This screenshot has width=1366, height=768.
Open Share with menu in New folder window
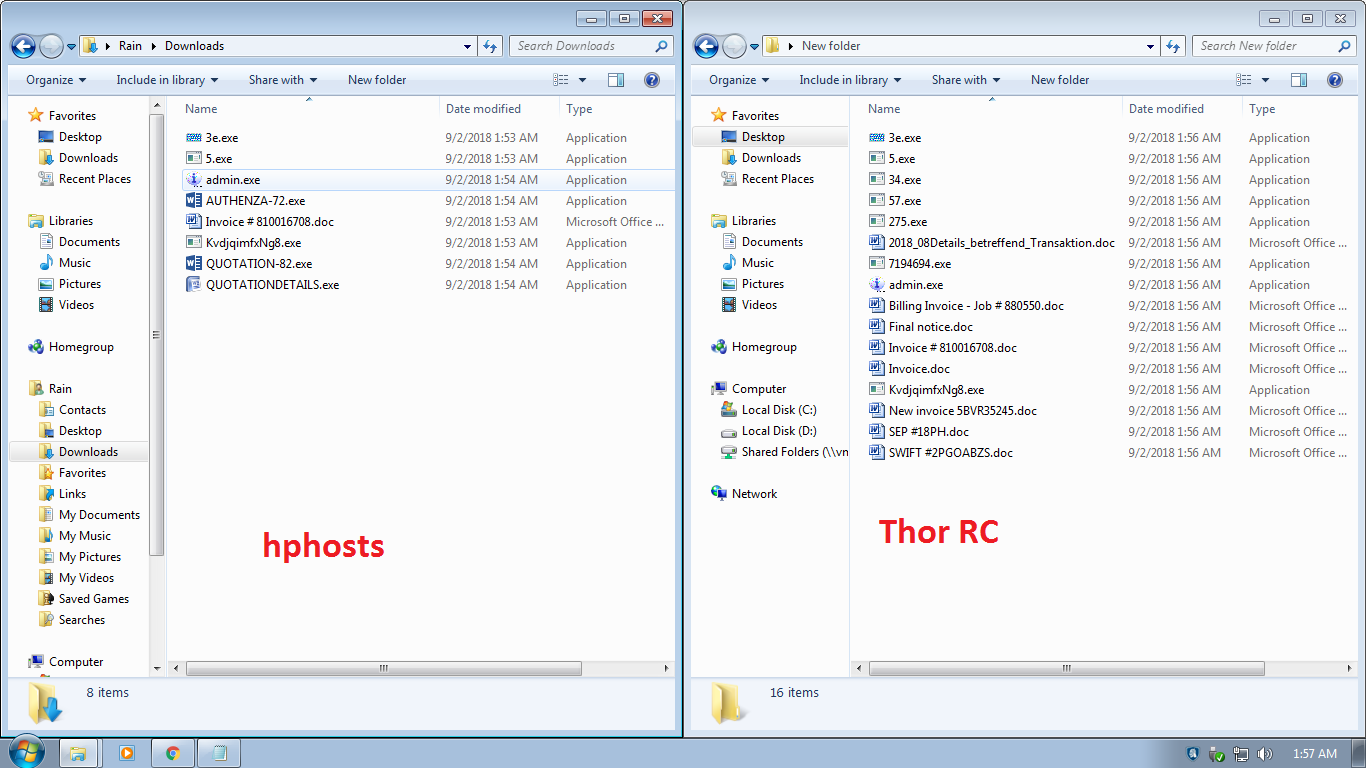pyautogui.click(x=966, y=80)
